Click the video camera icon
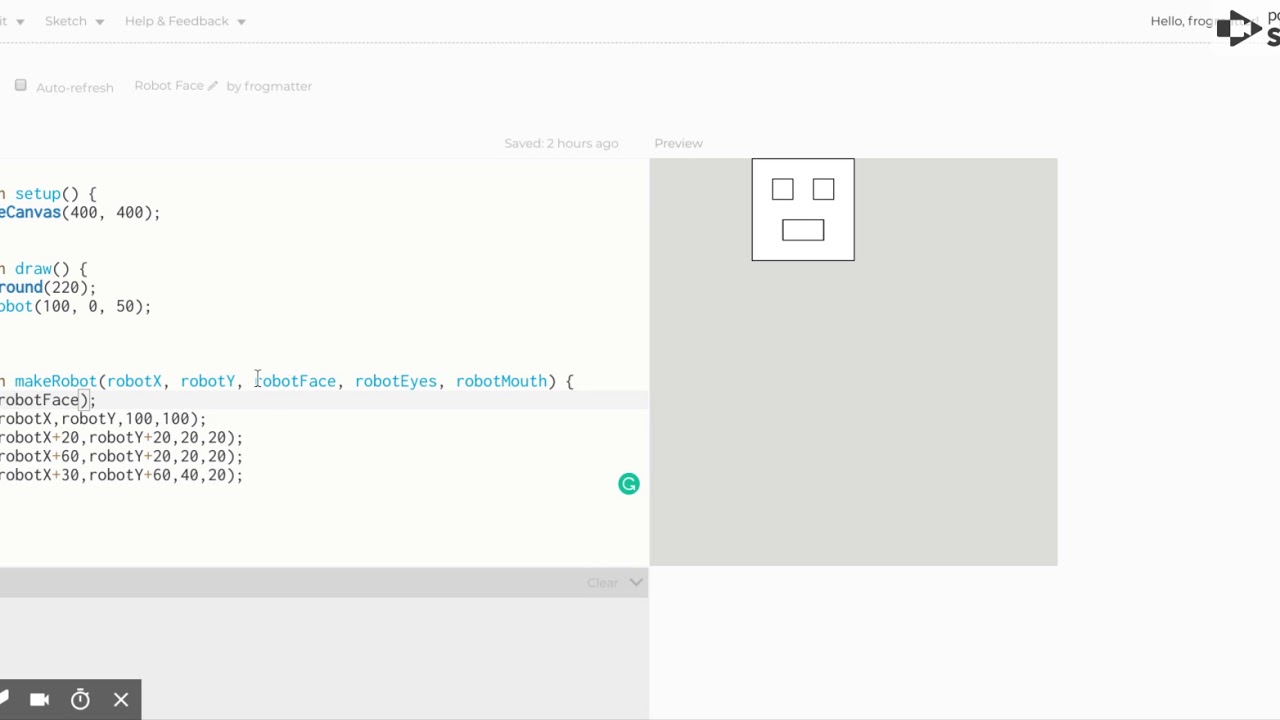This screenshot has height=720, width=1280. [40, 700]
